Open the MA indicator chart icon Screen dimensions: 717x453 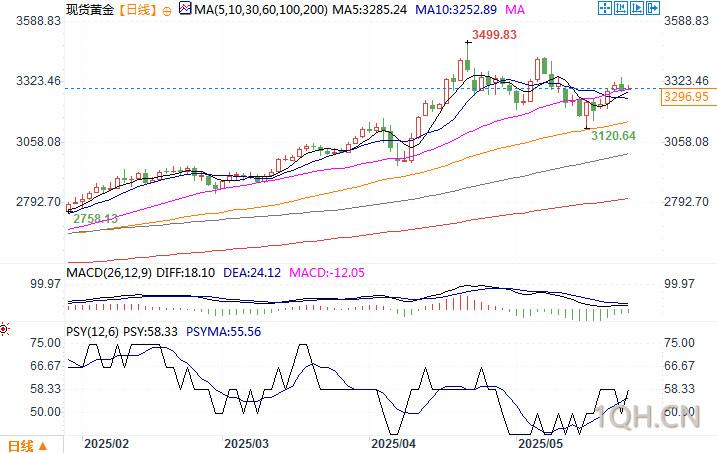pyautogui.click(x=185, y=8)
